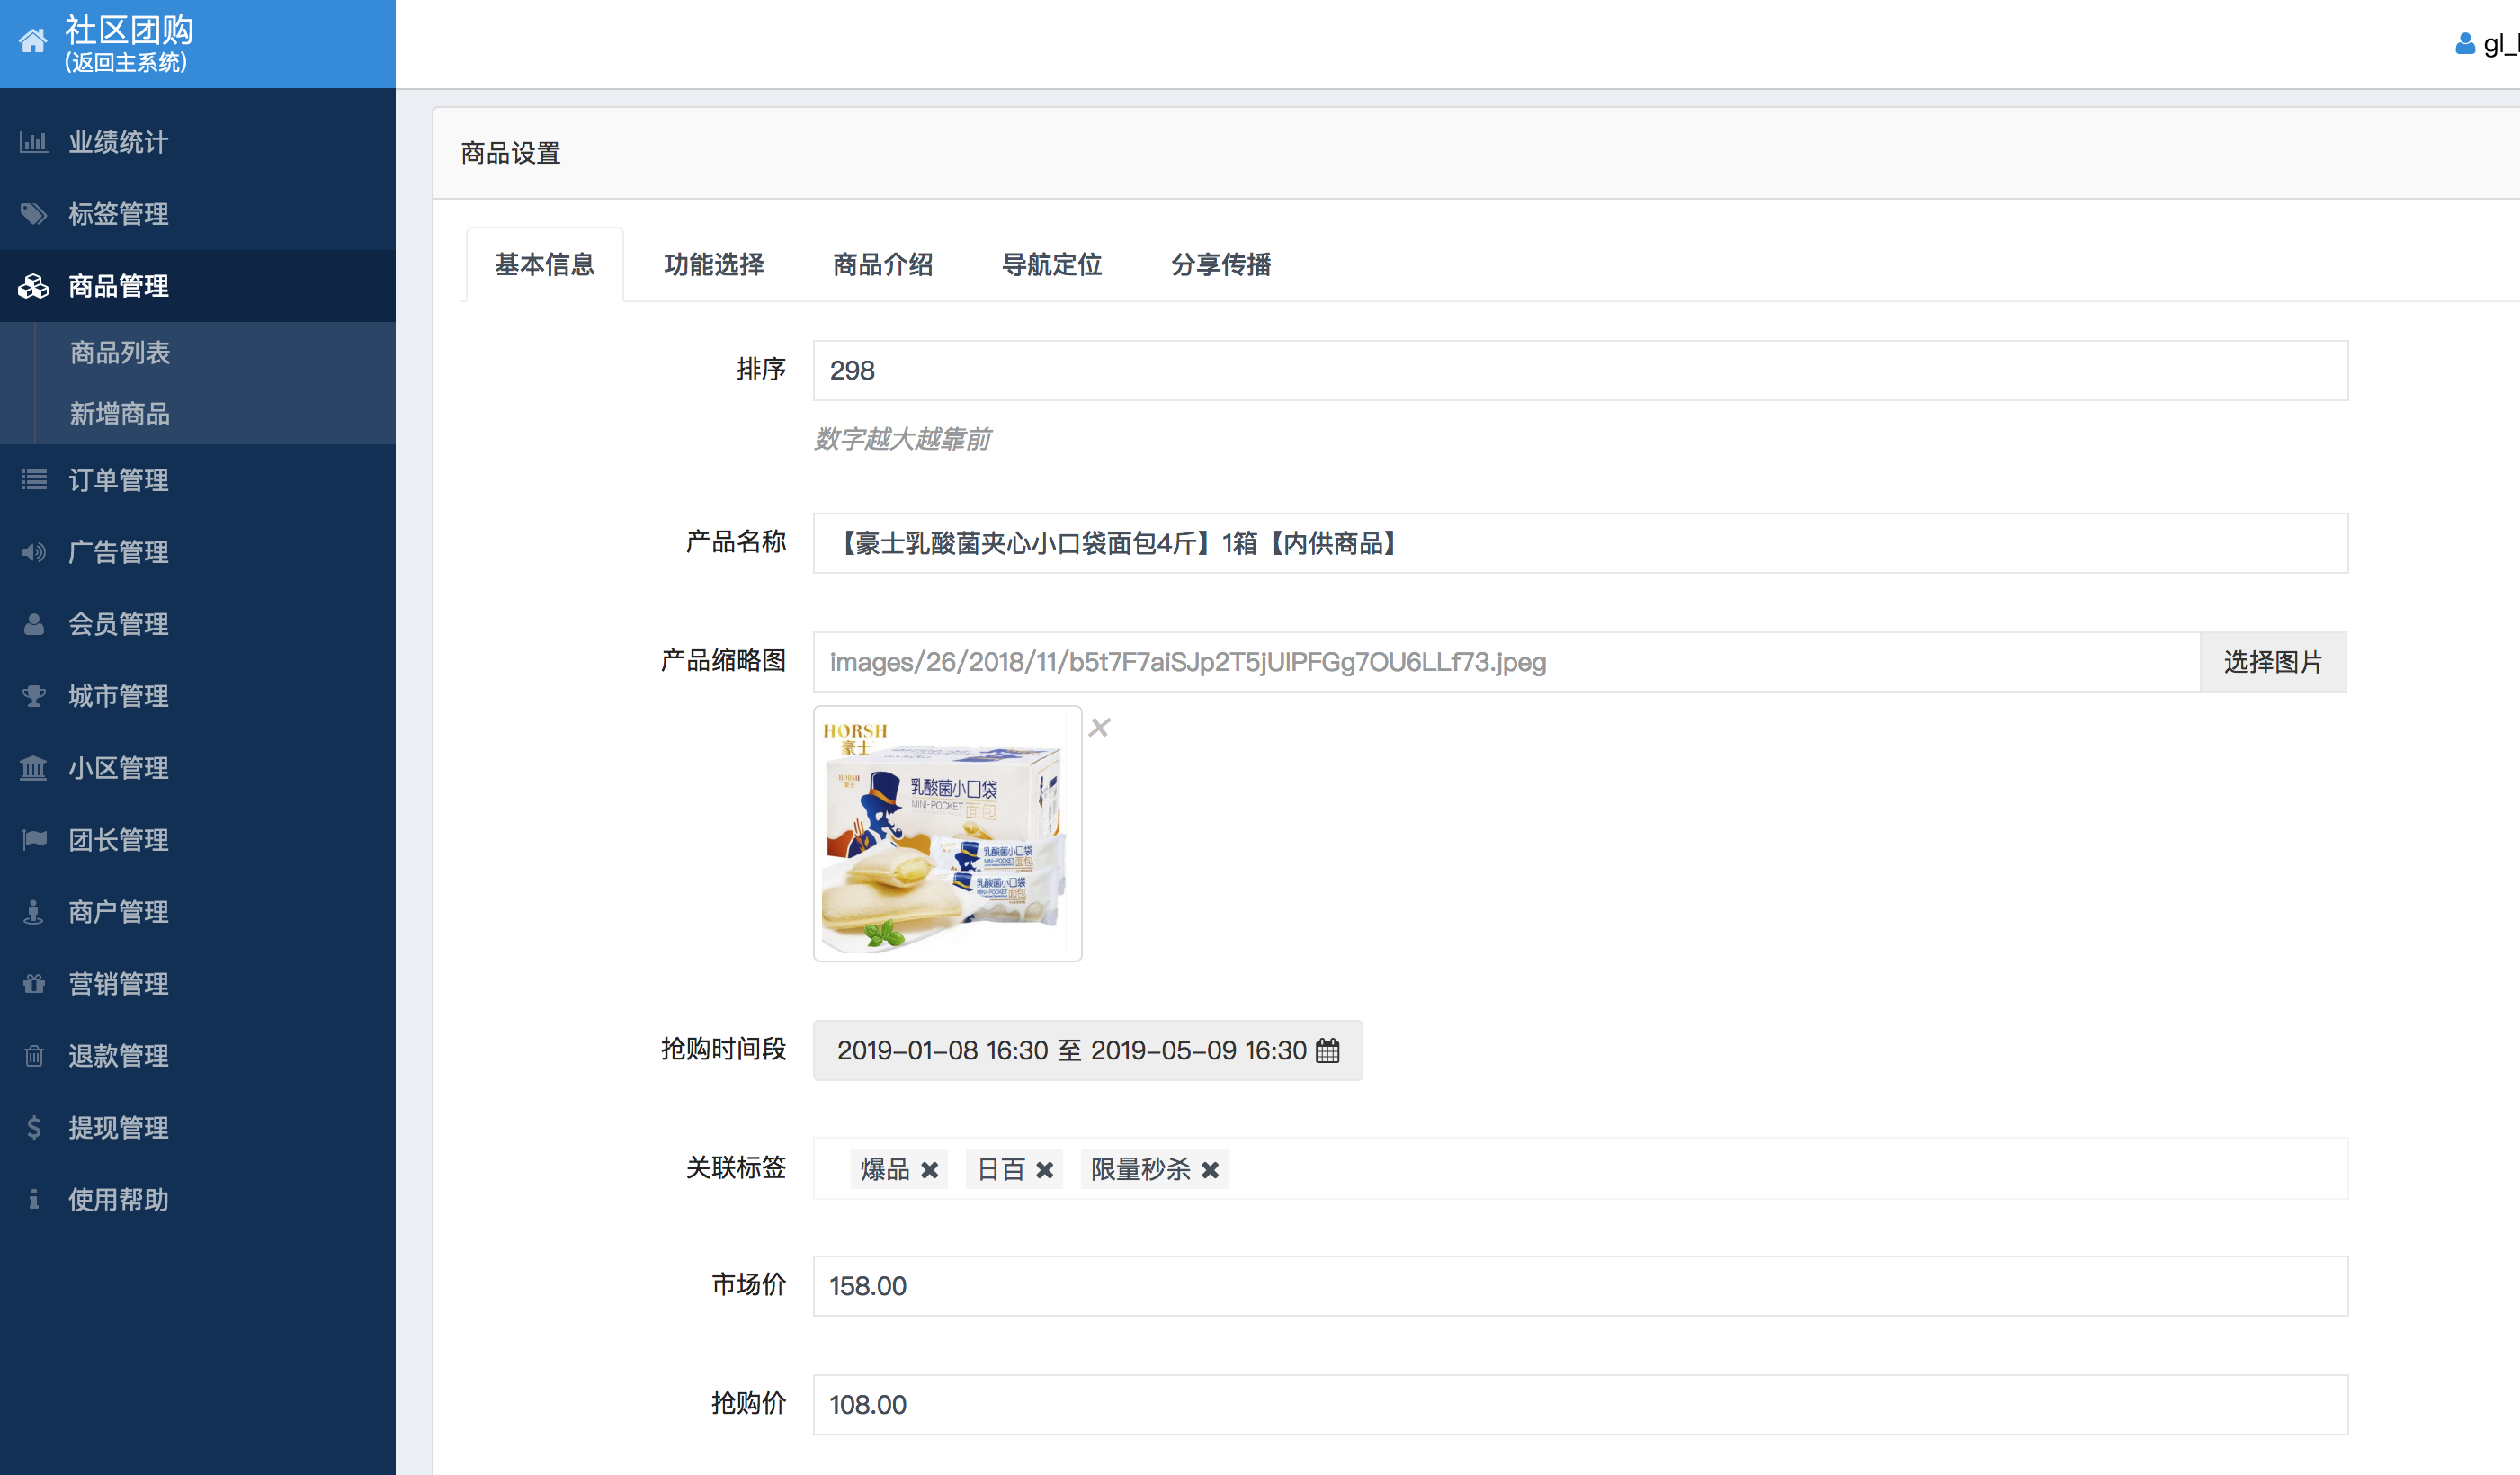Open 业绩统计 bar chart icon
Screen dimensions: 2520x1475
(33, 142)
